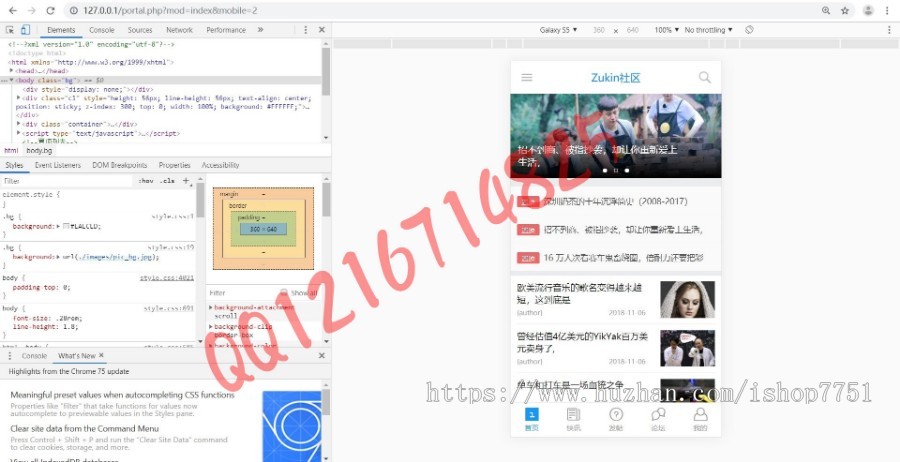Close the What's New tab

tap(102, 356)
